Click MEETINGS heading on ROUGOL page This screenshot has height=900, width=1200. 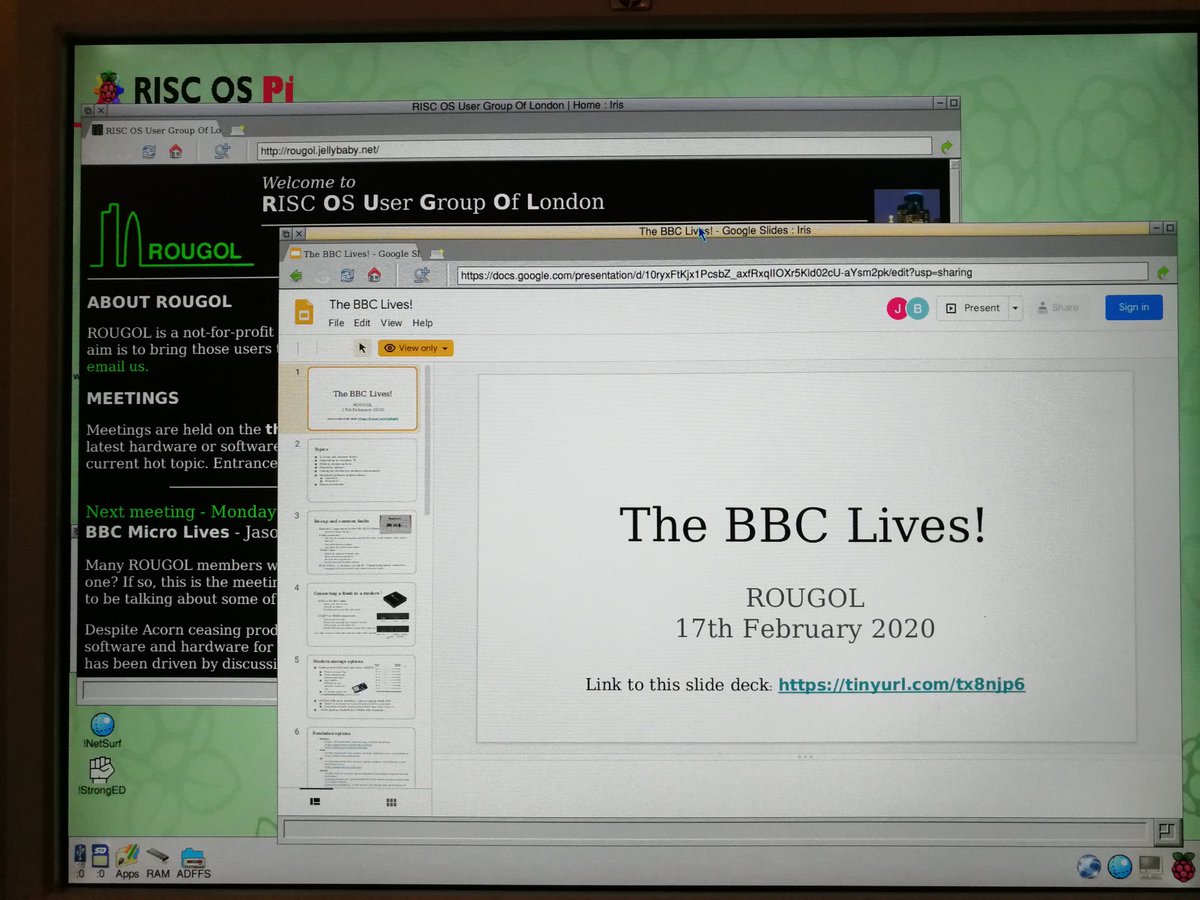pos(133,398)
